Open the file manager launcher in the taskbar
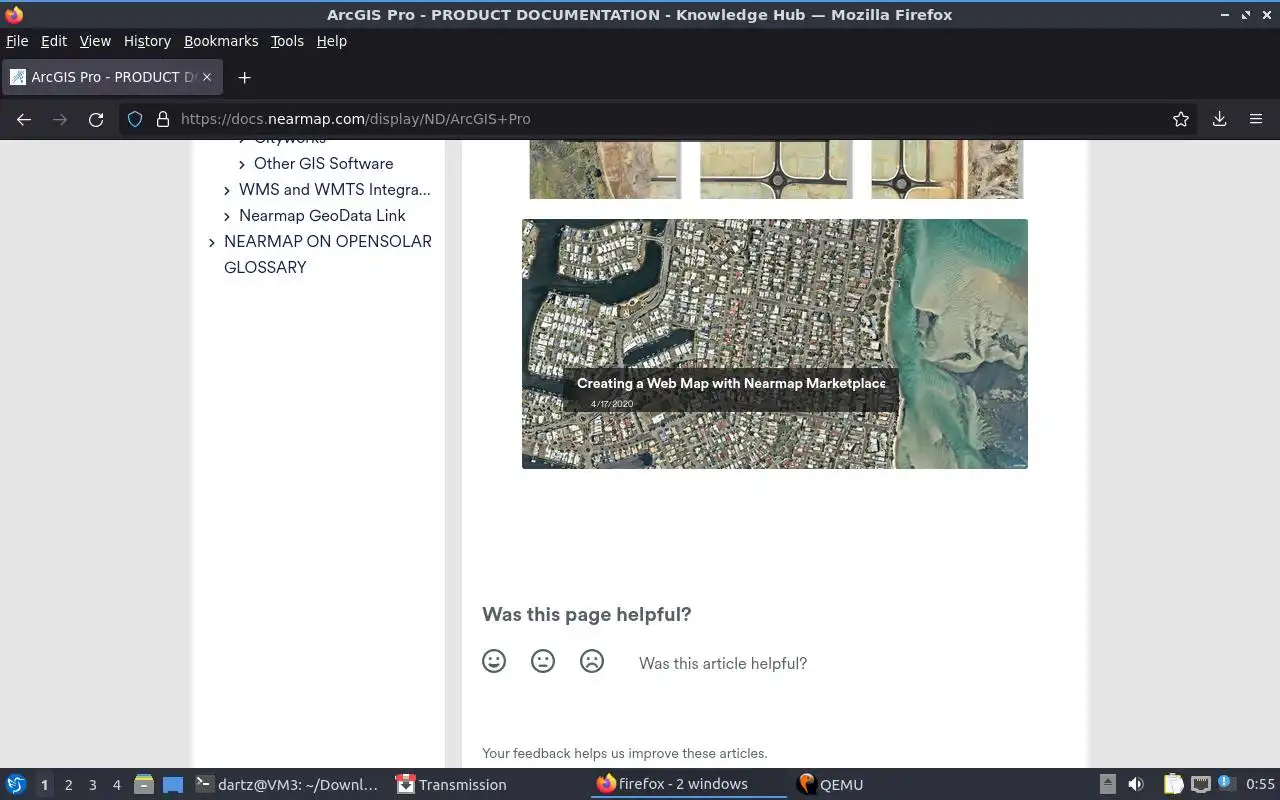This screenshot has width=1280, height=800. coord(144,784)
